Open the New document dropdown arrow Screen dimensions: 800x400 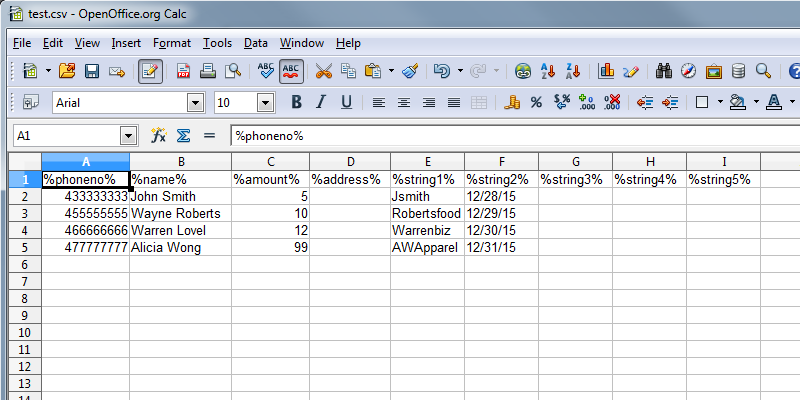[48, 71]
